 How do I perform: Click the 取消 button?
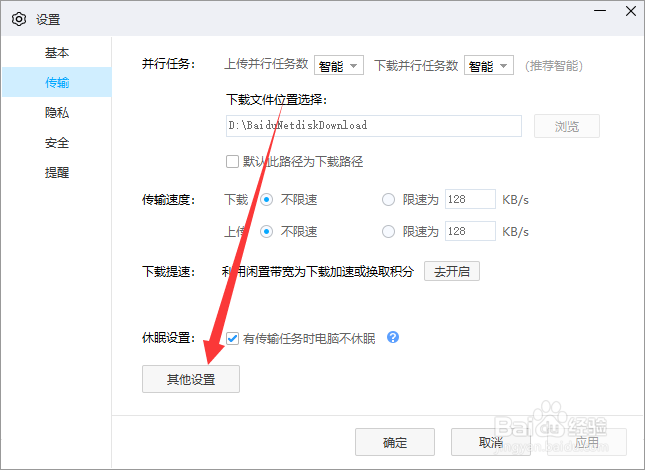[x=491, y=442]
